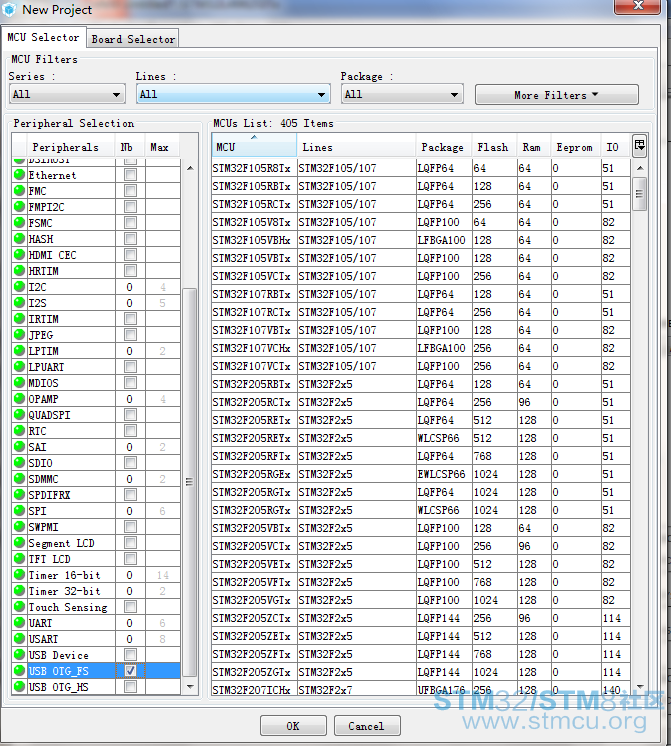The width and height of the screenshot is (671, 746).
Task: Check the FSMC peripheral box
Action: point(130,223)
